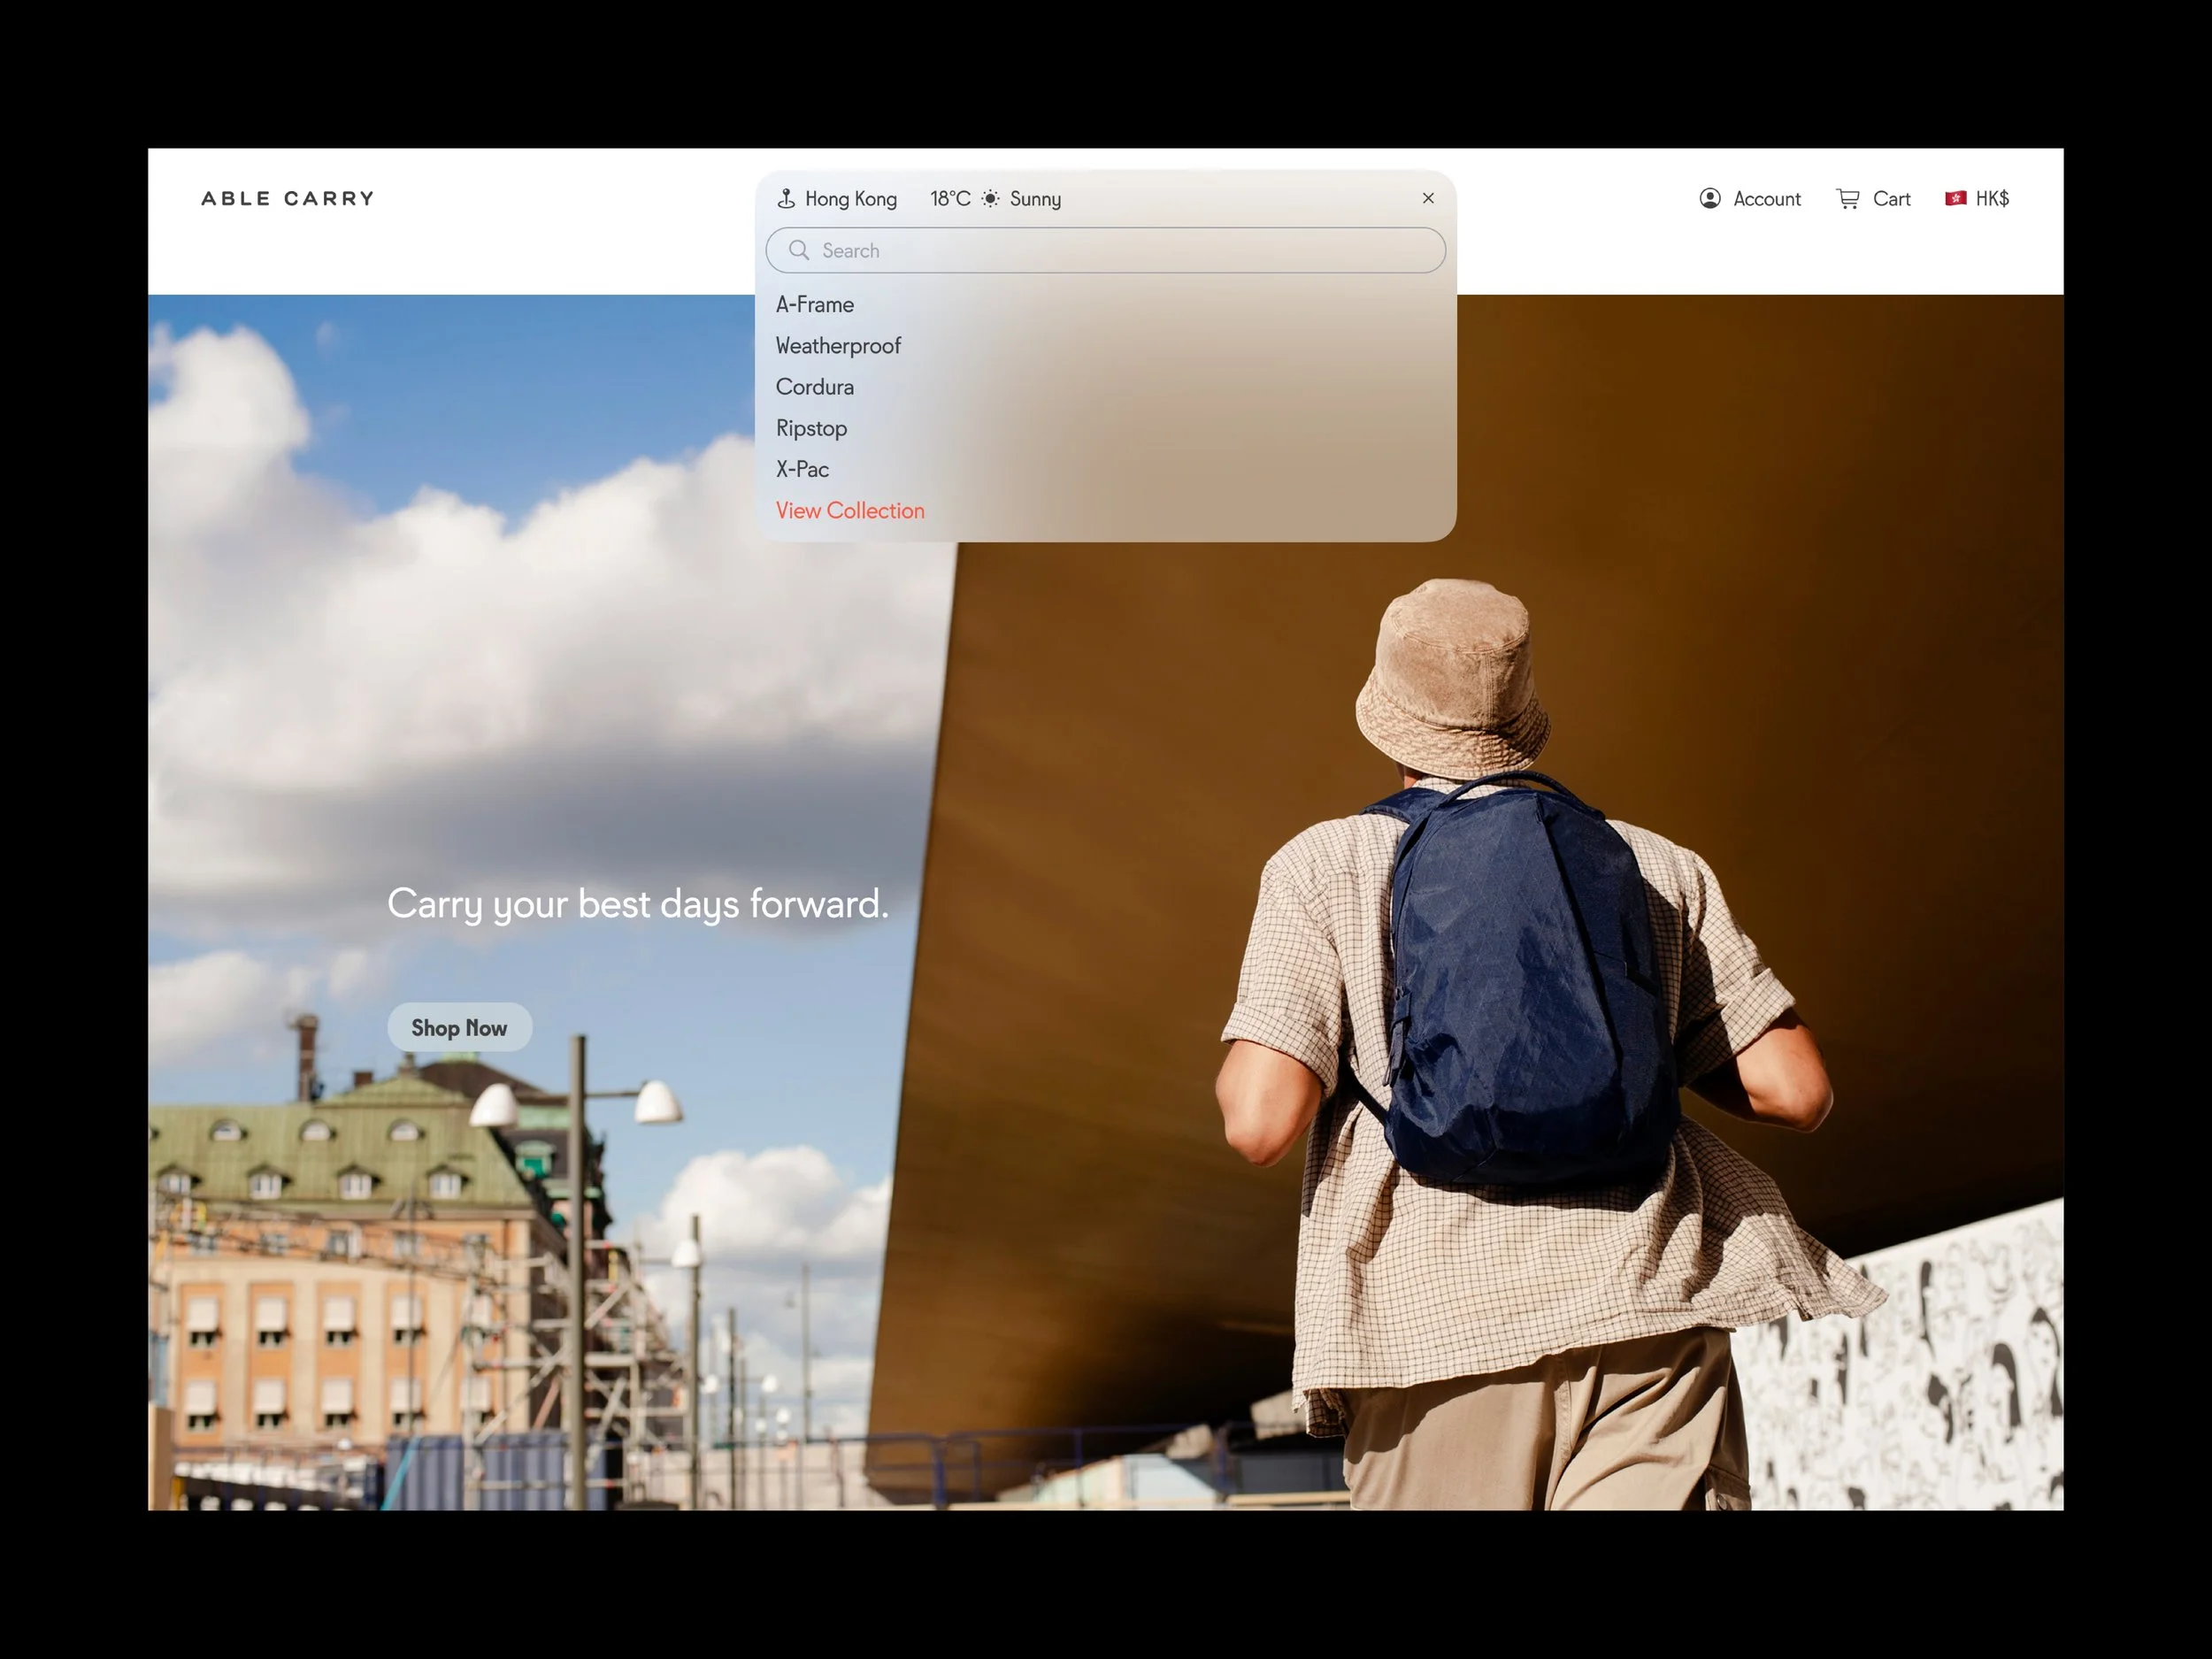The image size is (2212, 1659).
Task: Pick the X-Pac suggestion
Action: [x=802, y=469]
